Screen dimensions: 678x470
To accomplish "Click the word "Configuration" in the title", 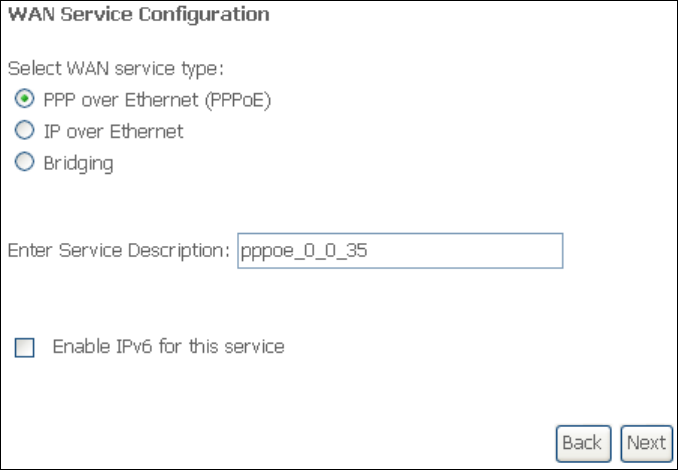I will pos(204,15).
